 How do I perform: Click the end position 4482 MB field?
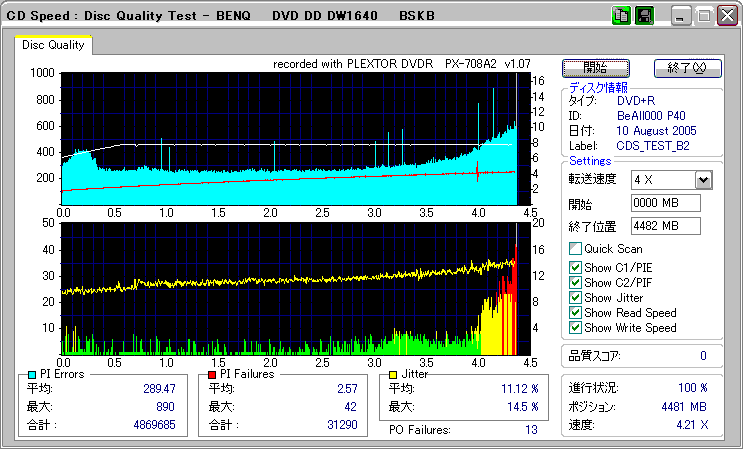click(666, 226)
